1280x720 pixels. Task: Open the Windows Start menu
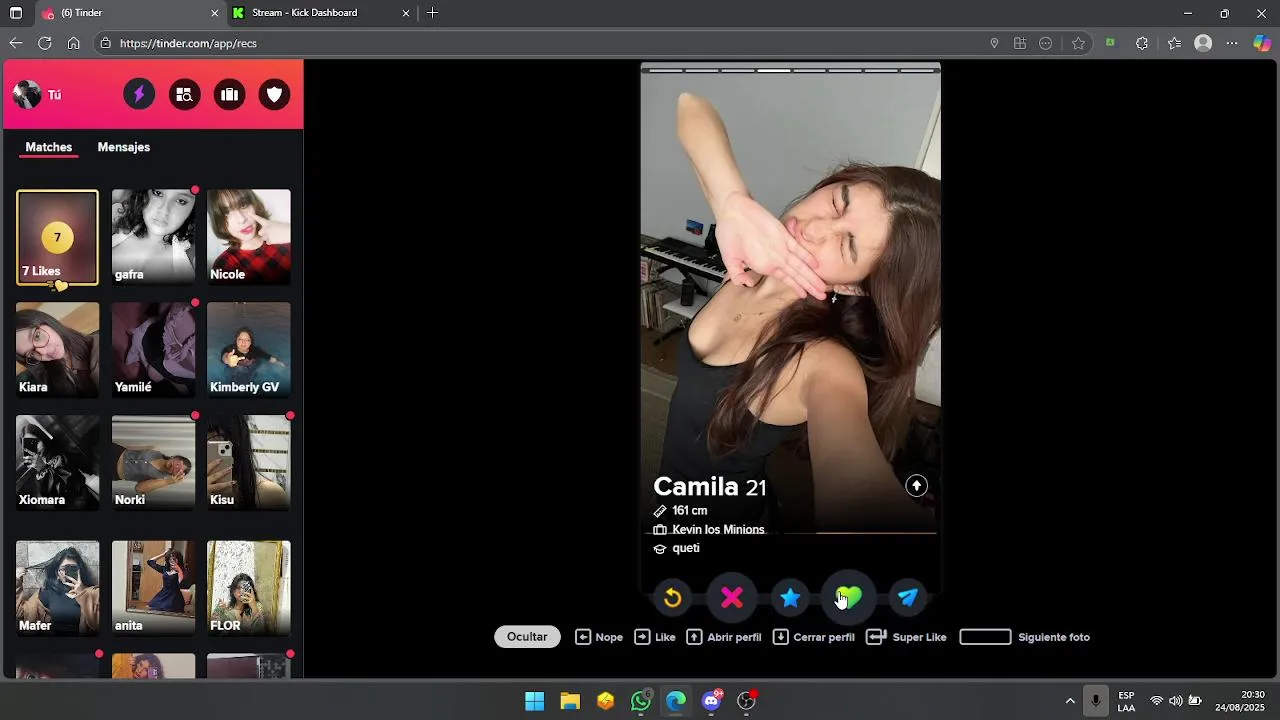pyautogui.click(x=535, y=701)
